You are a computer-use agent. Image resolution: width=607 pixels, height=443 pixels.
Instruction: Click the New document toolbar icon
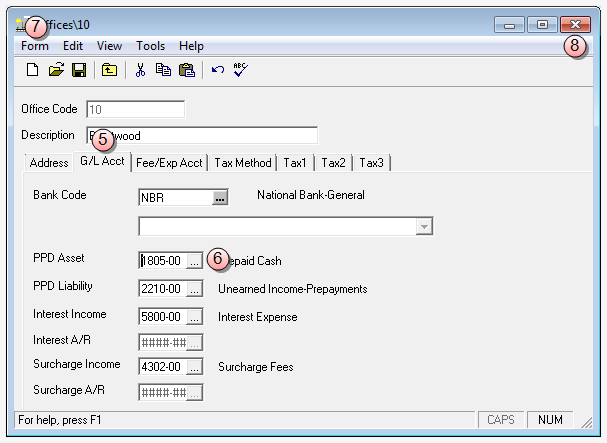32,70
